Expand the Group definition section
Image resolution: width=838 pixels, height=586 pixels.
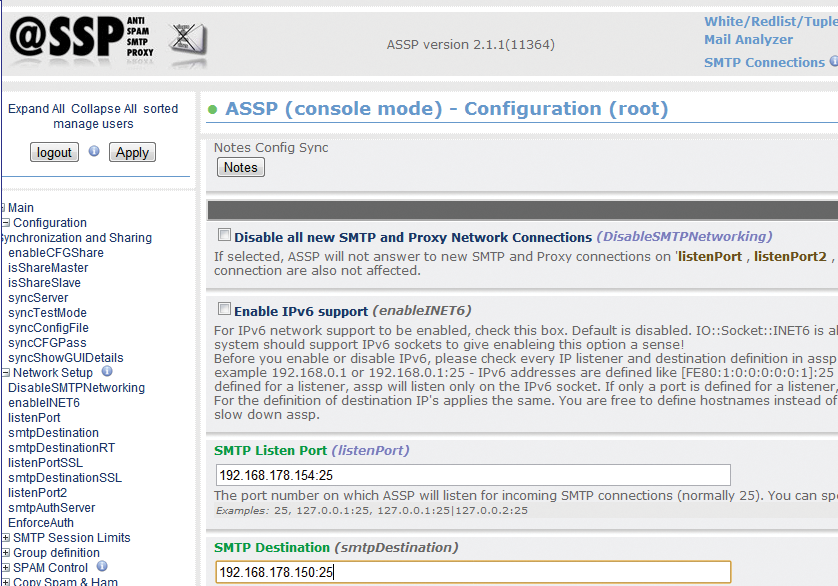click(6, 552)
